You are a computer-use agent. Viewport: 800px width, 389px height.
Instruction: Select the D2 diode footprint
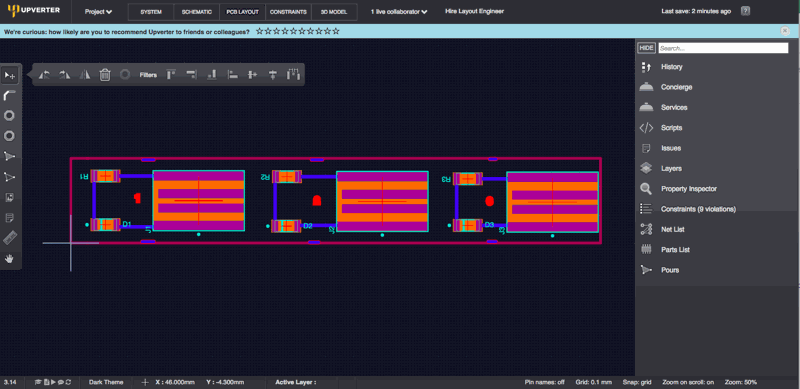(287, 226)
